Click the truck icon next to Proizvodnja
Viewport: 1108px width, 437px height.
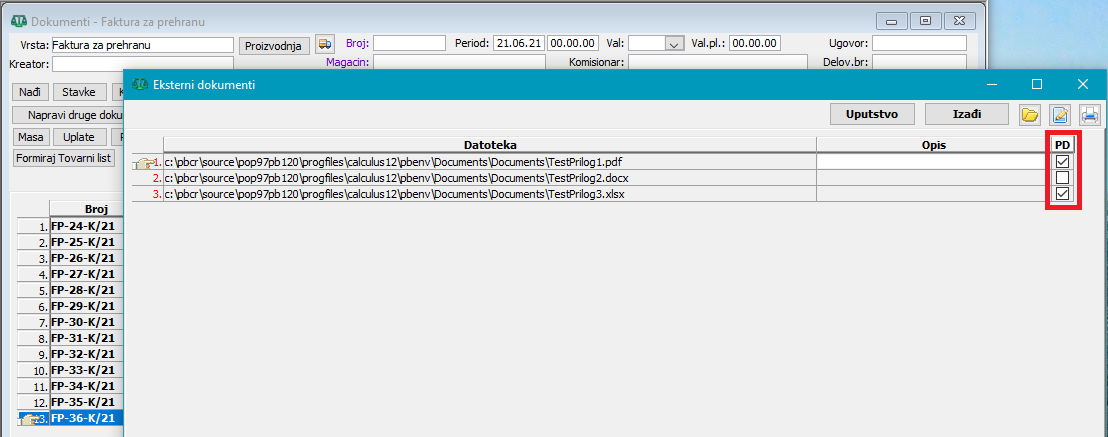click(x=325, y=44)
